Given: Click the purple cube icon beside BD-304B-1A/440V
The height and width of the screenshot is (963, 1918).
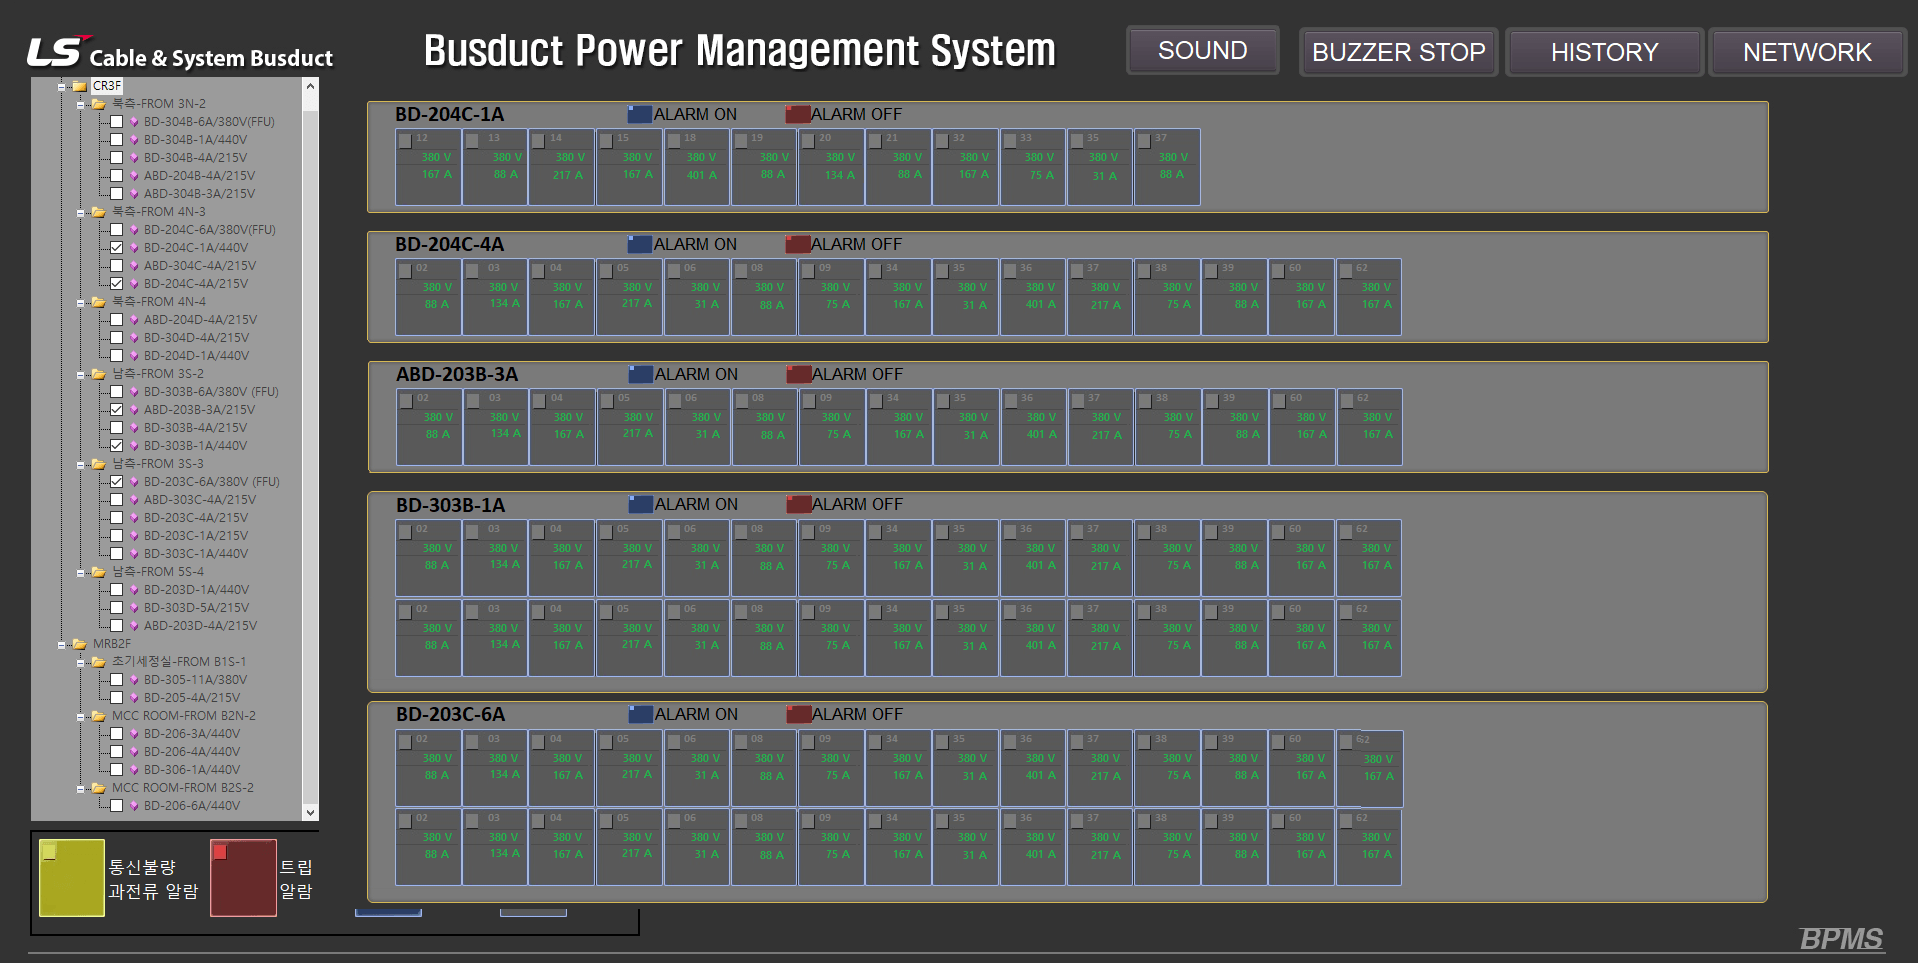Looking at the screenshot, I should 134,140.
